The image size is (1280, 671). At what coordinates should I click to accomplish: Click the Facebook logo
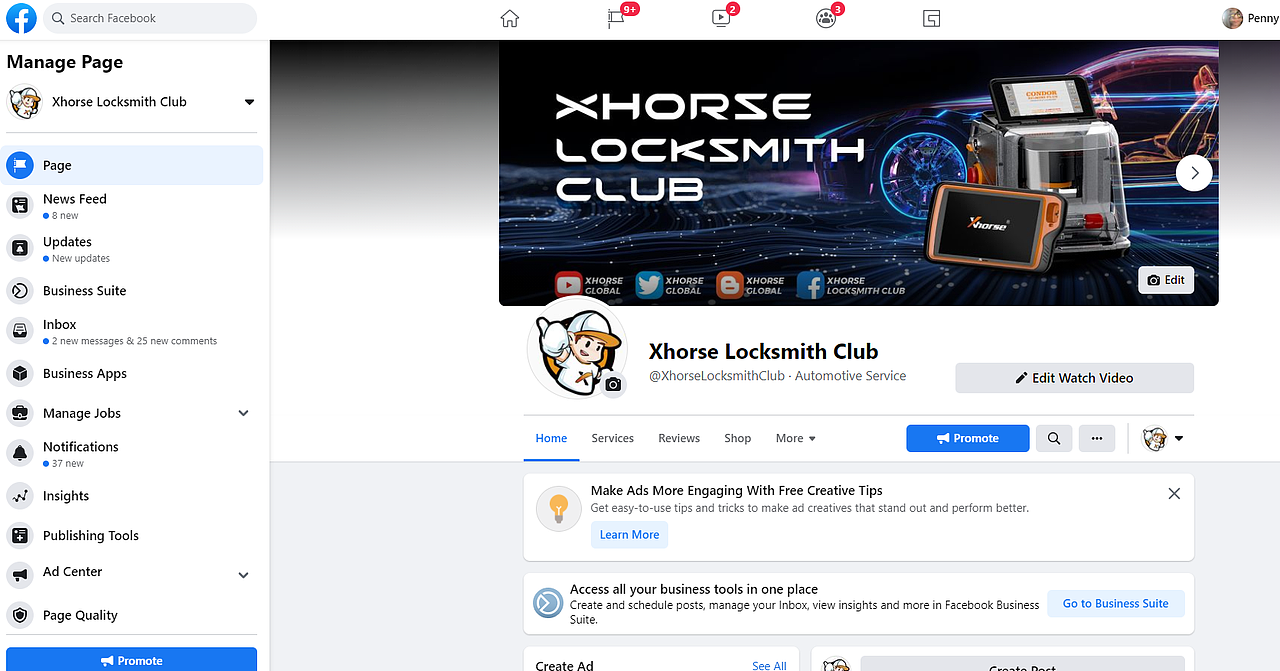pos(21,18)
